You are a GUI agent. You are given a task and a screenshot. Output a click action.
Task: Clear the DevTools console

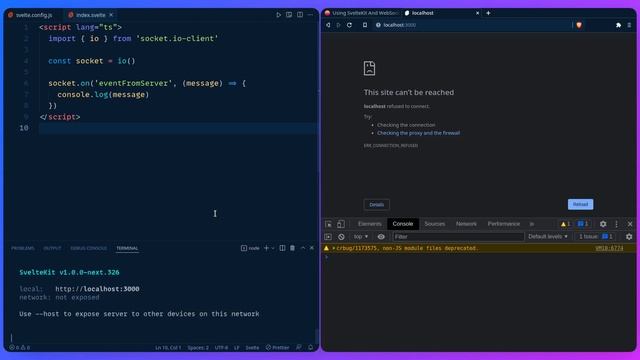point(341,237)
